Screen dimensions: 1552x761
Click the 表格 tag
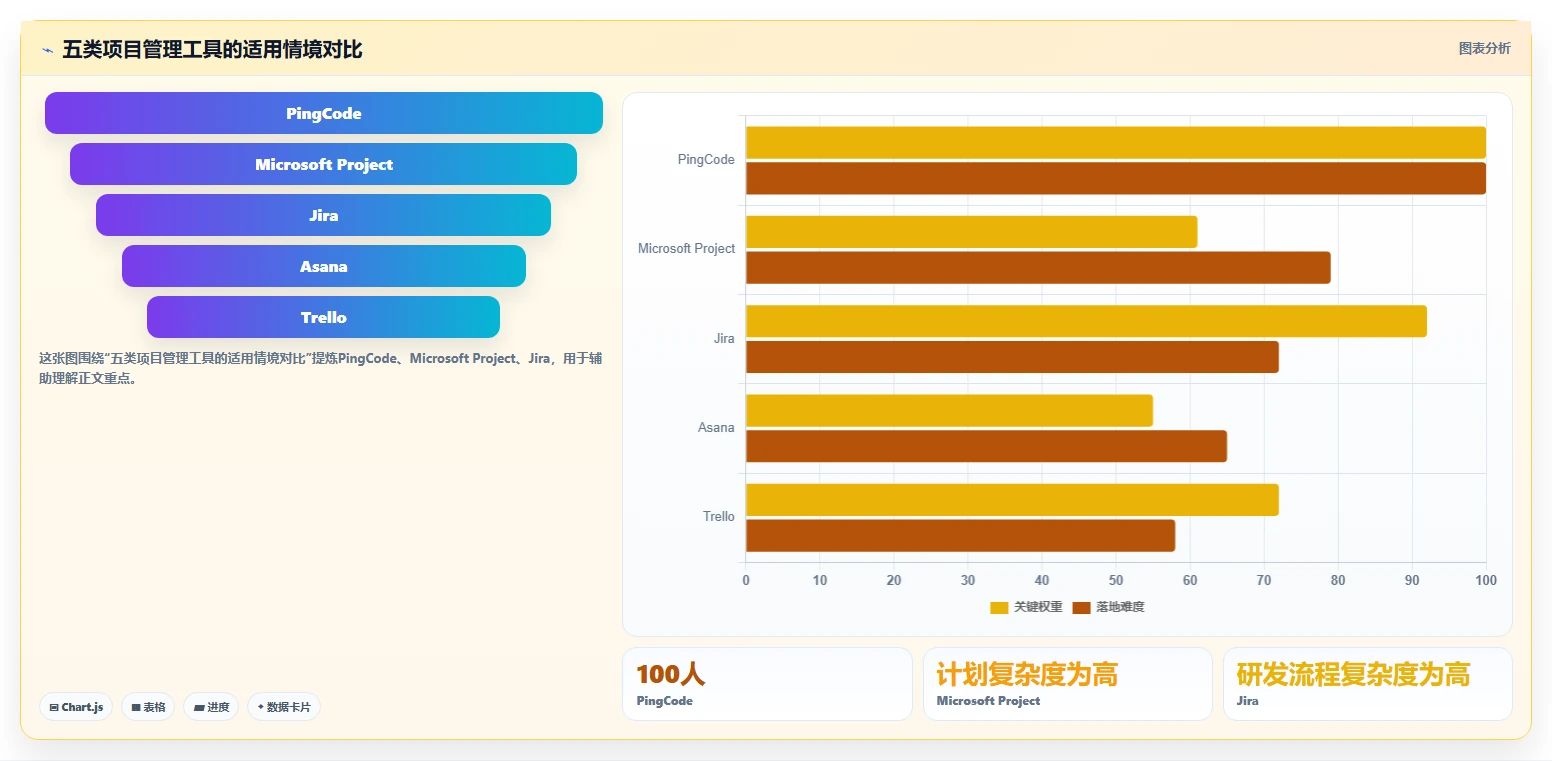tap(148, 707)
